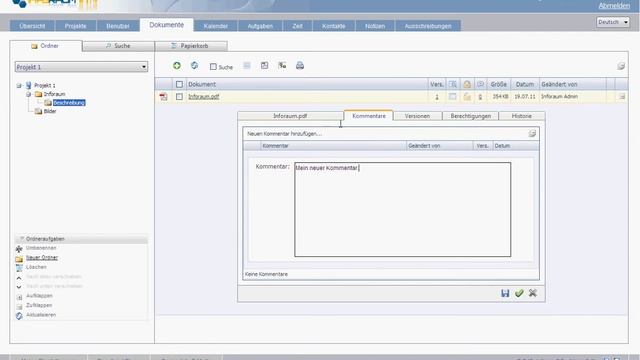640x360 pixels.
Task: Switch to the Projekte tab
Action: point(76,26)
